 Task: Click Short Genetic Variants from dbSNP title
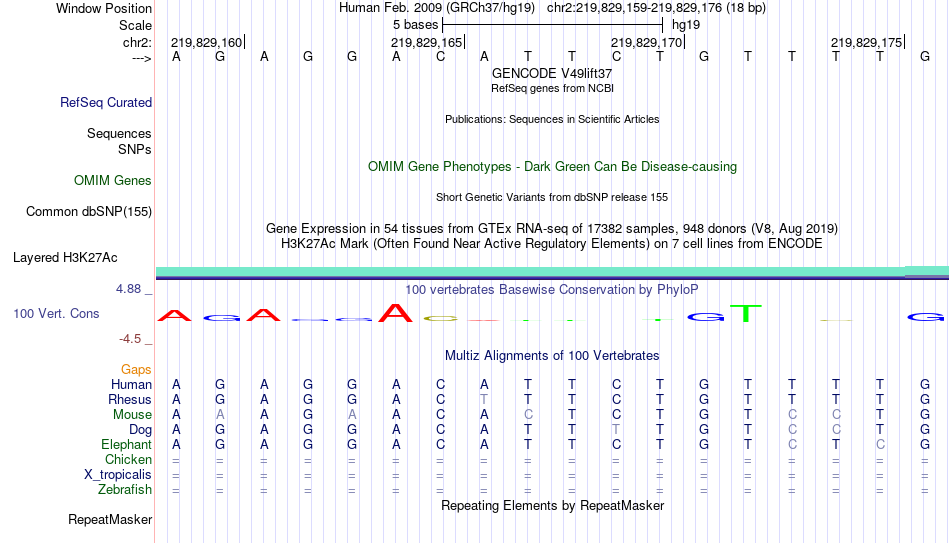[552, 198]
